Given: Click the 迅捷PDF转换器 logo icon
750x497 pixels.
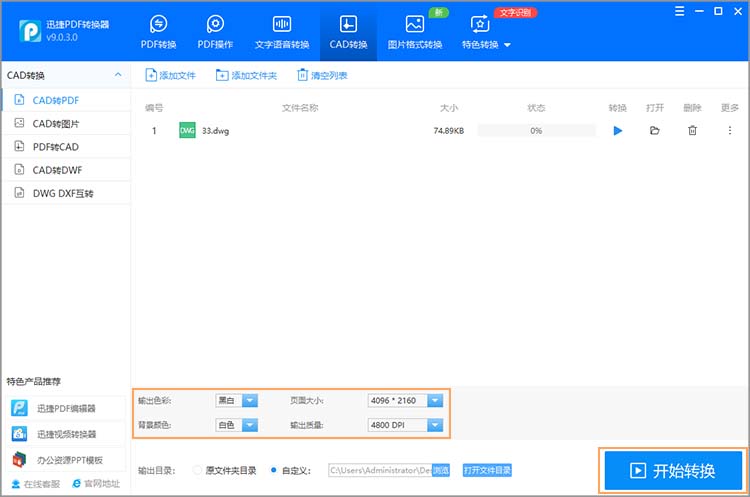Looking at the screenshot, I should [30, 31].
